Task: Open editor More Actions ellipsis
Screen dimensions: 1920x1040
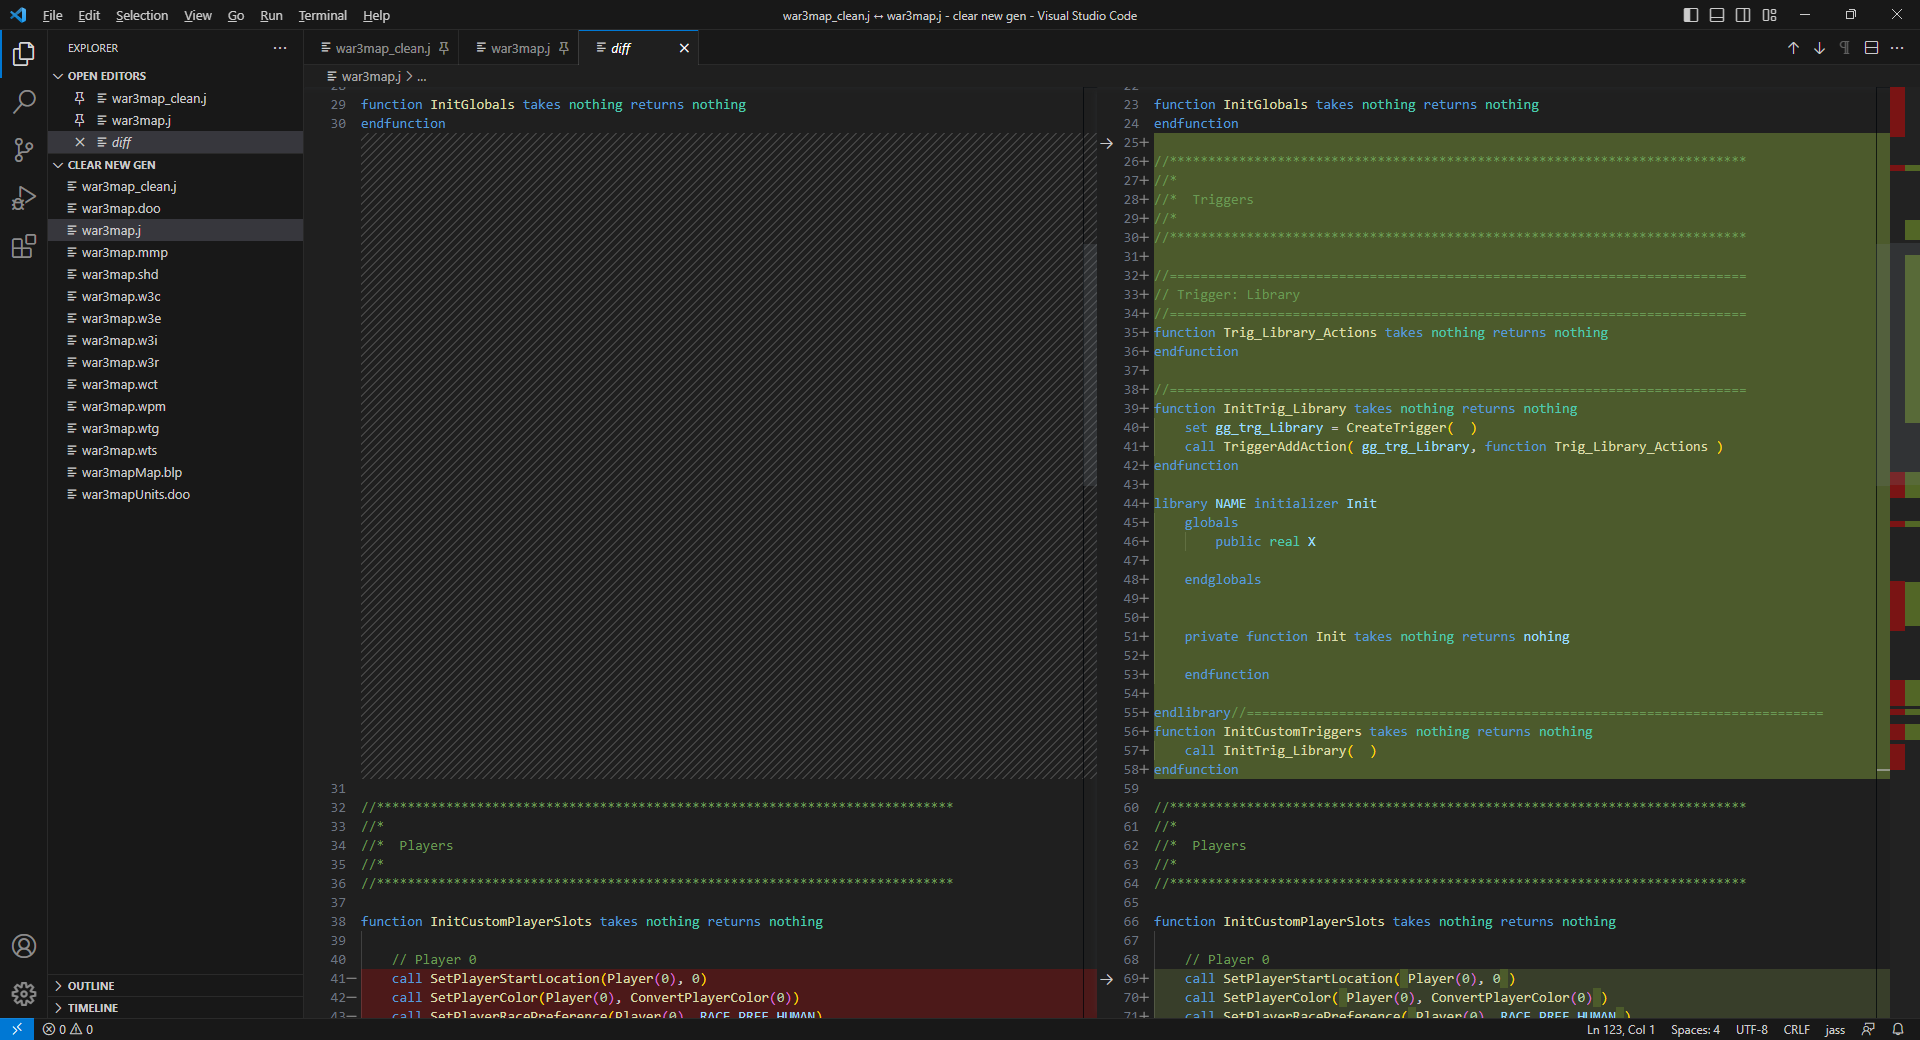Action: click(x=1897, y=48)
